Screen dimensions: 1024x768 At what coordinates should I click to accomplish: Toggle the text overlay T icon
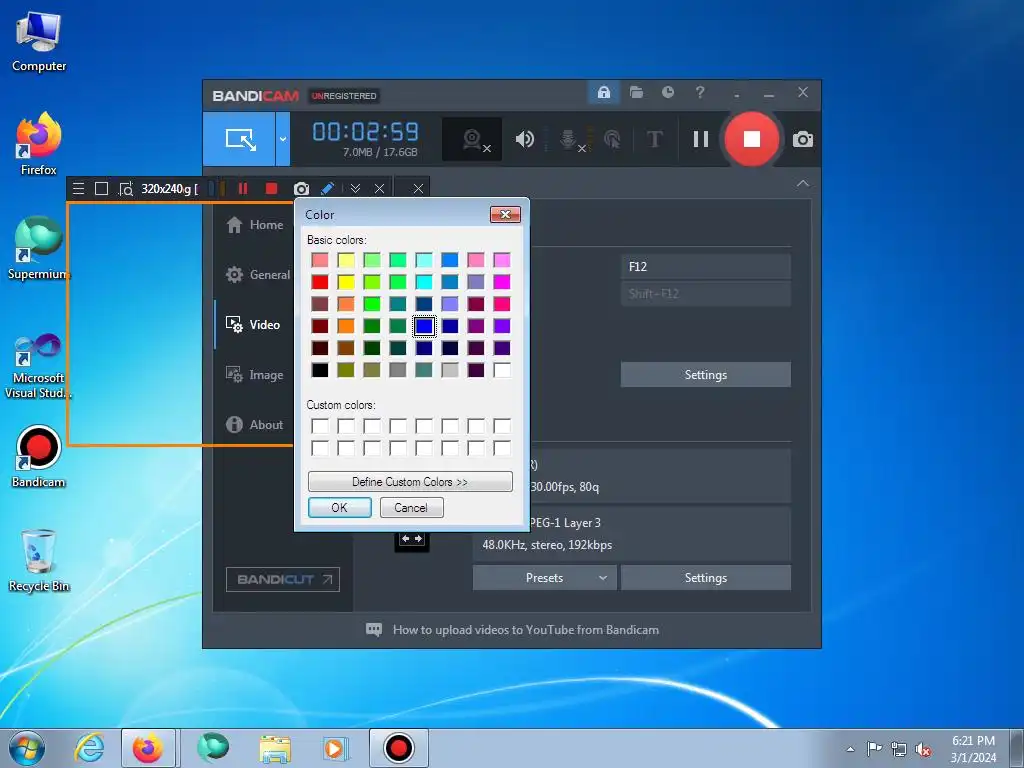point(654,139)
